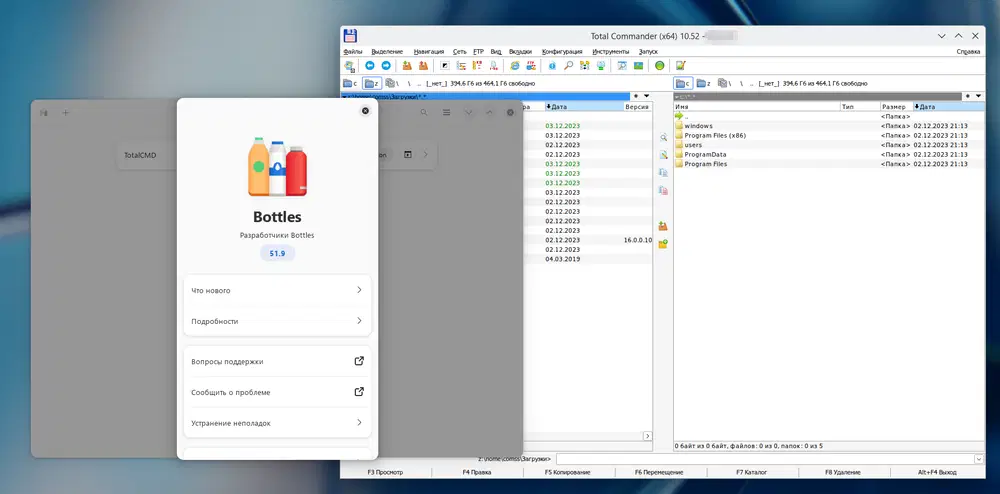Open the left panel favorites star menu

click(636, 96)
